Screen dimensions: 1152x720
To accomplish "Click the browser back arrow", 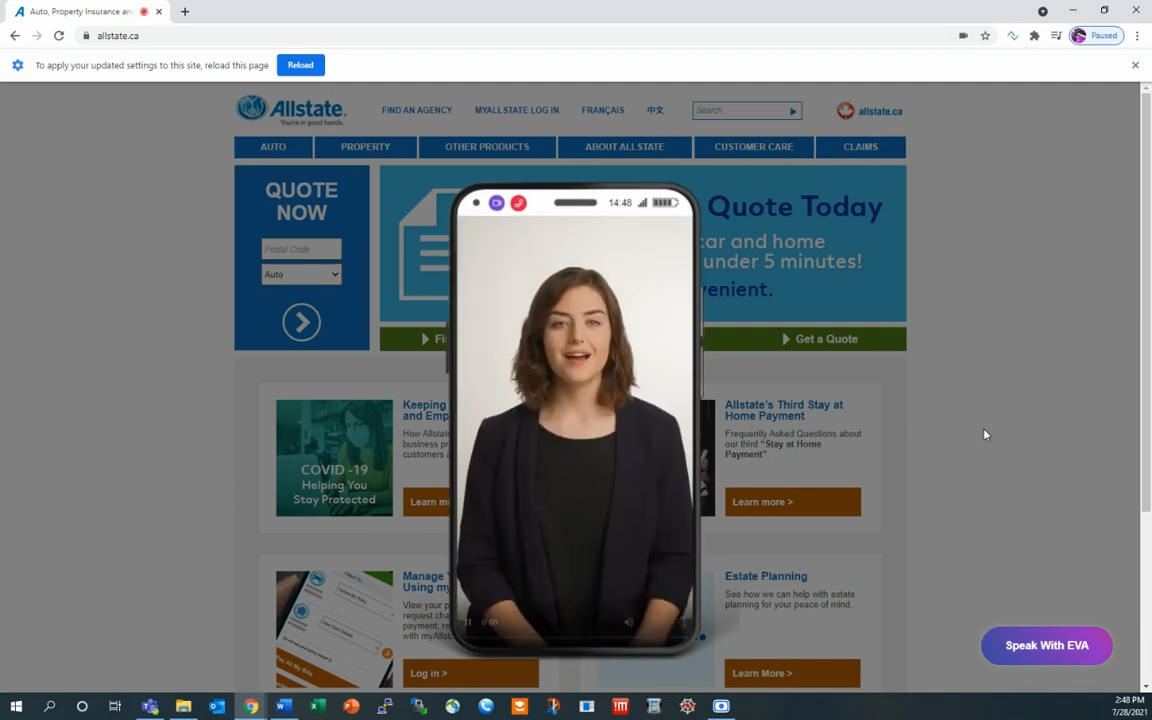I will tap(15, 35).
